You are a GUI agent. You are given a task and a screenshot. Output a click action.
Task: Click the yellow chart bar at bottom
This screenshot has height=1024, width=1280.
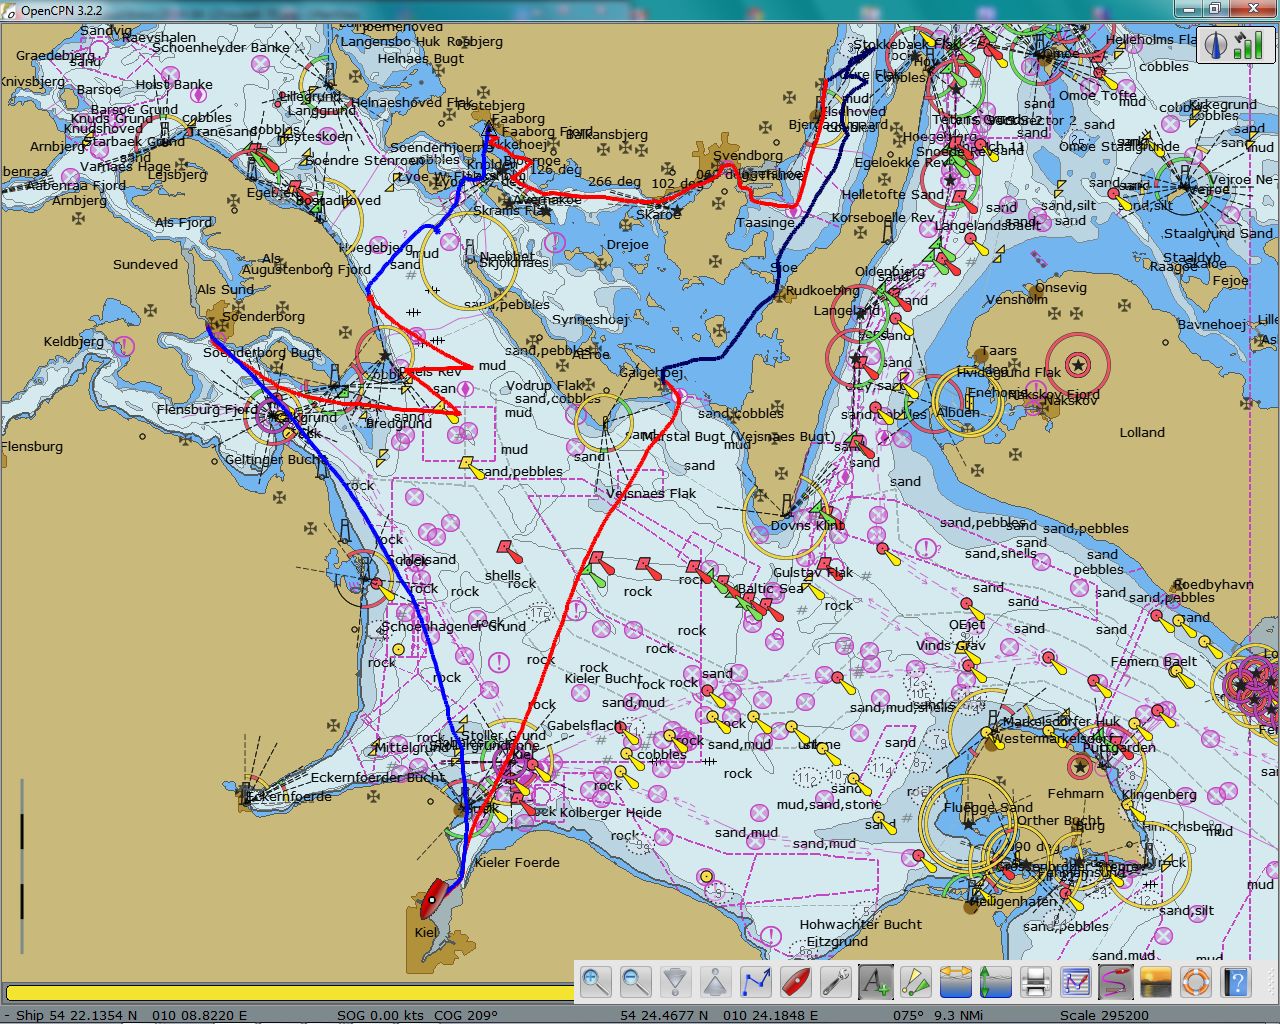point(290,993)
